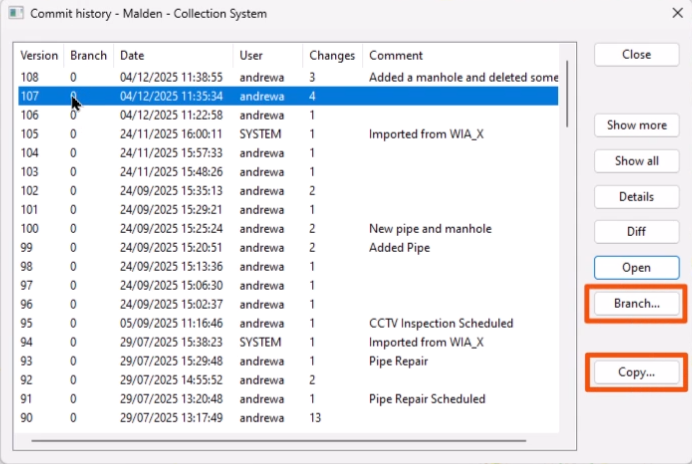The image size is (692, 464).
Task: Select version 107 highlighted row
Action: [x=288, y=96]
